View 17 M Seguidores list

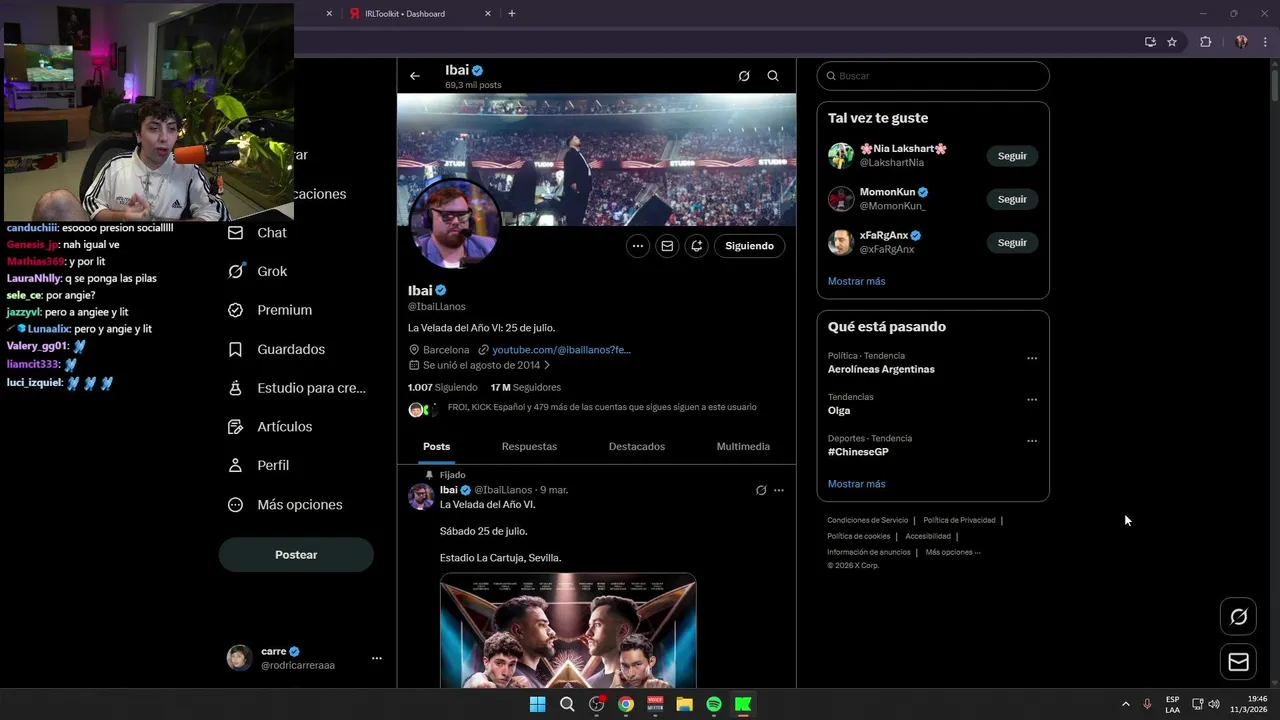[x=526, y=387]
